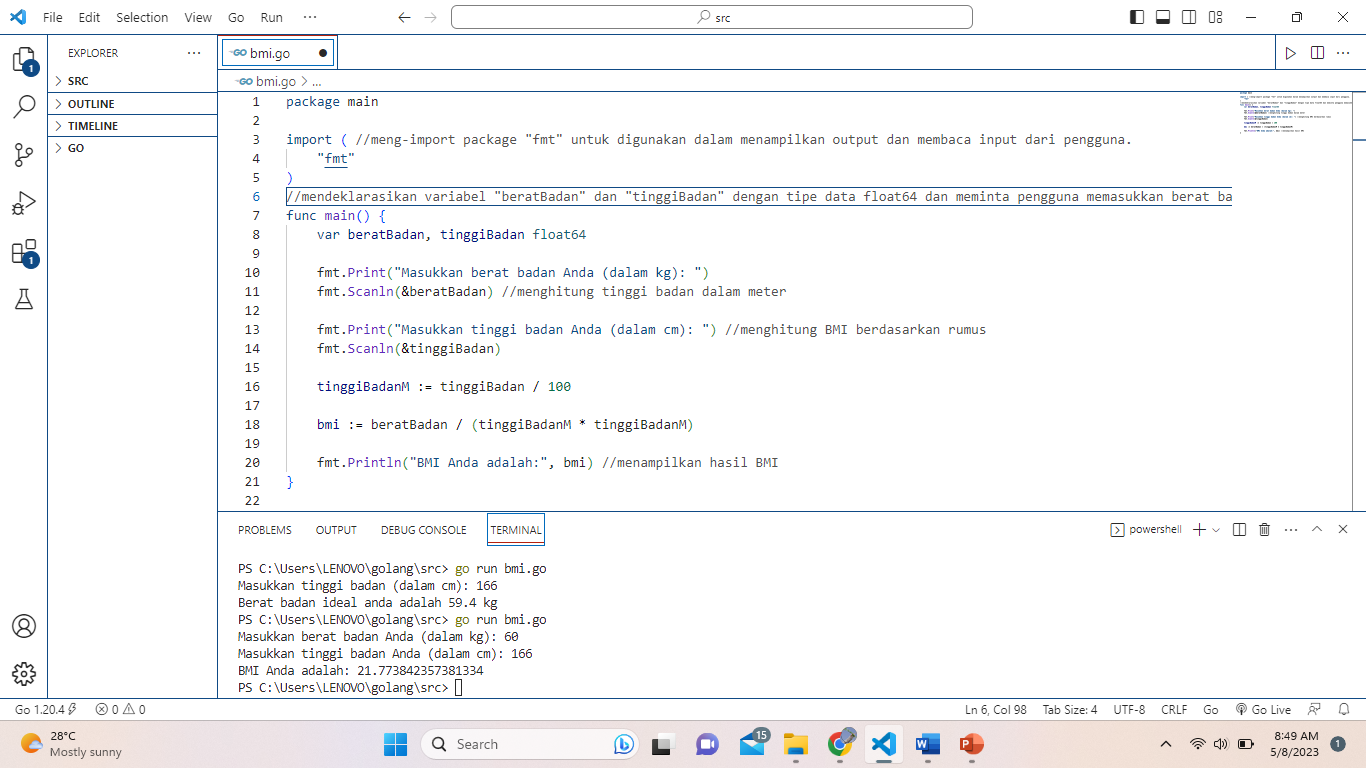Switch to the OUTPUT panel tab
The width and height of the screenshot is (1366, 768).
[336, 530]
